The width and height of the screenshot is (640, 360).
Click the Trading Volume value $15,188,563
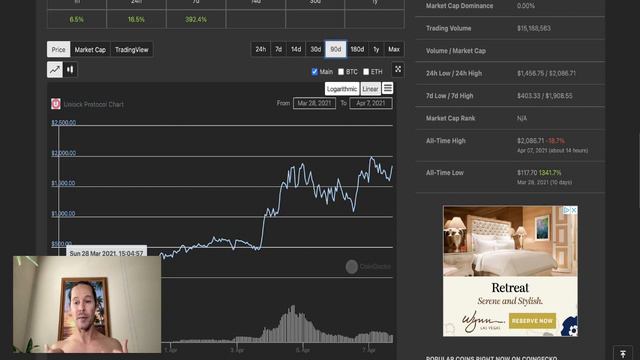(534, 28)
